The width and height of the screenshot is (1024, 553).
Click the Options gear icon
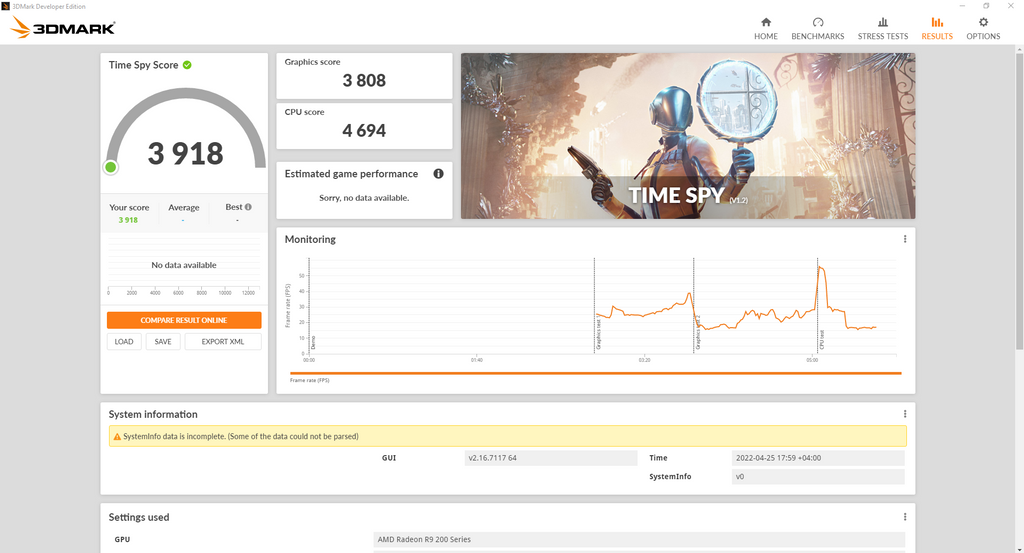[x=983, y=22]
